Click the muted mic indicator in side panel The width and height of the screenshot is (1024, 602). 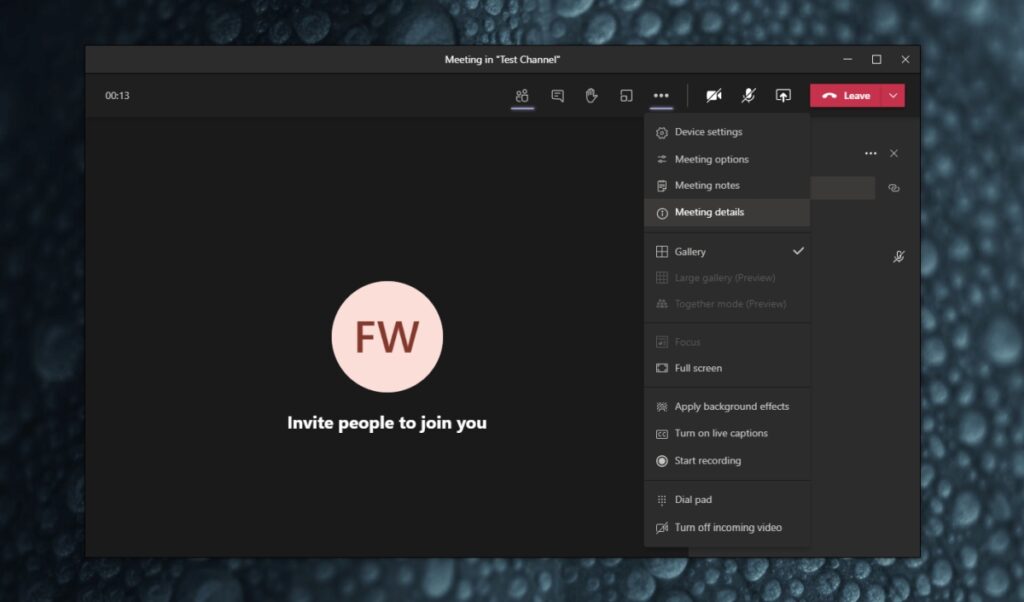[898, 256]
